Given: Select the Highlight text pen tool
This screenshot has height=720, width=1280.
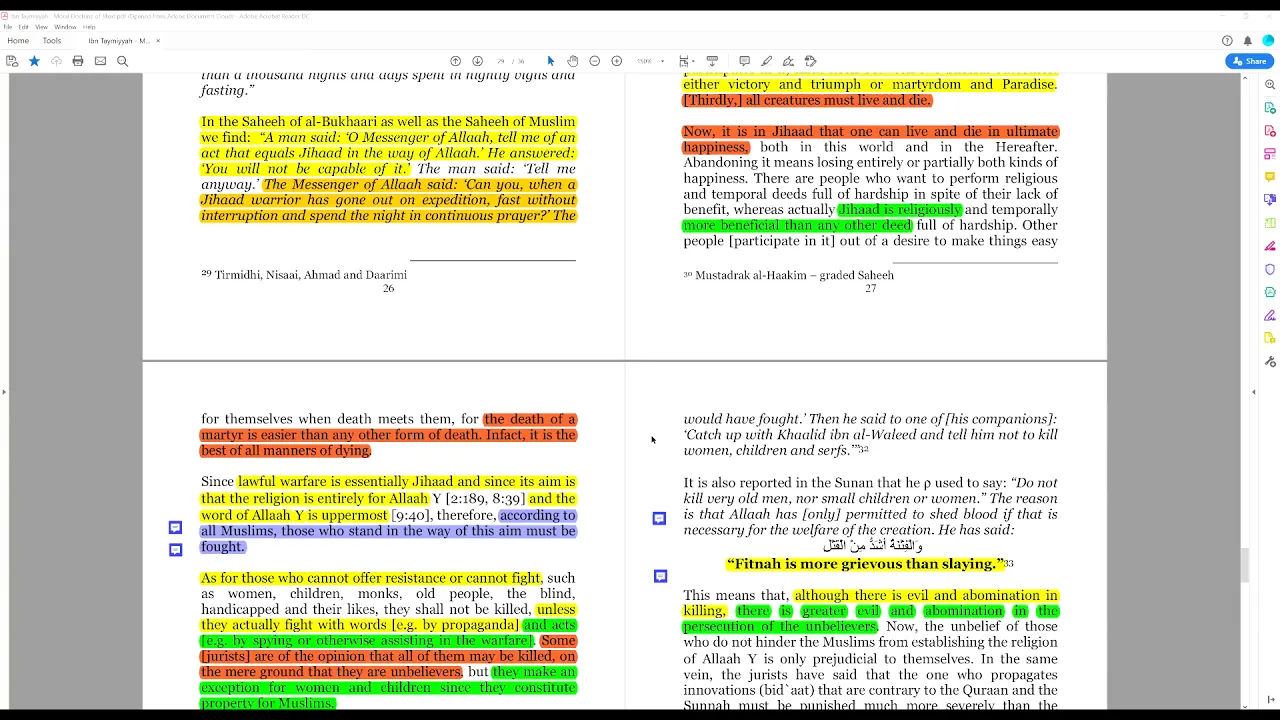Looking at the screenshot, I should [x=766, y=61].
